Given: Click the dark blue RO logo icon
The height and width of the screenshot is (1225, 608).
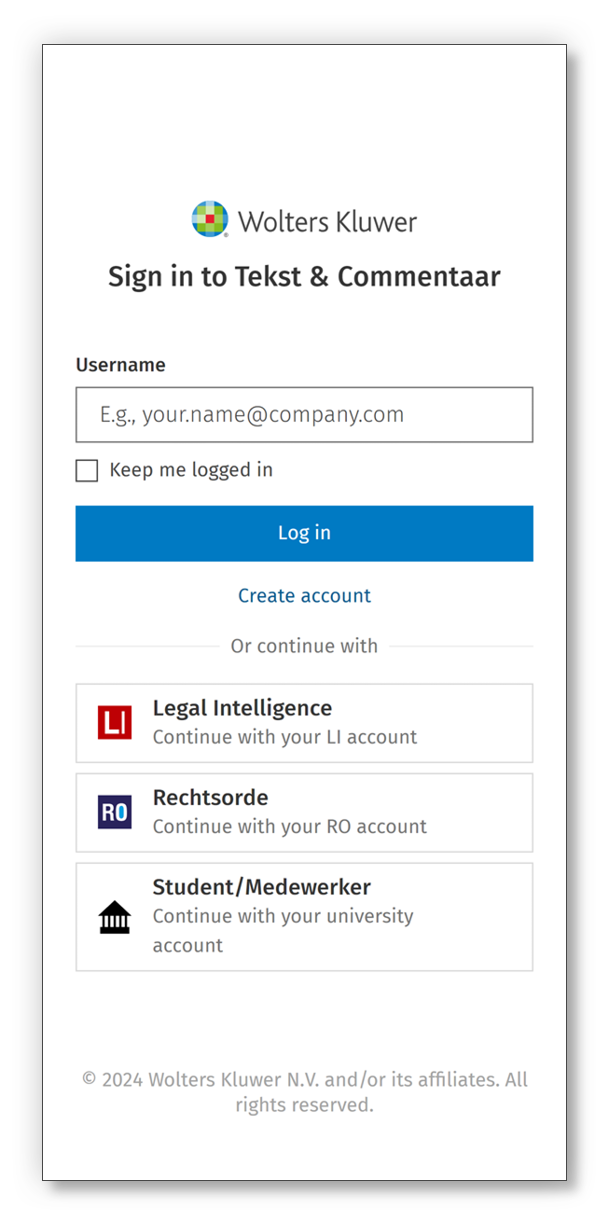Looking at the screenshot, I should pos(115,812).
